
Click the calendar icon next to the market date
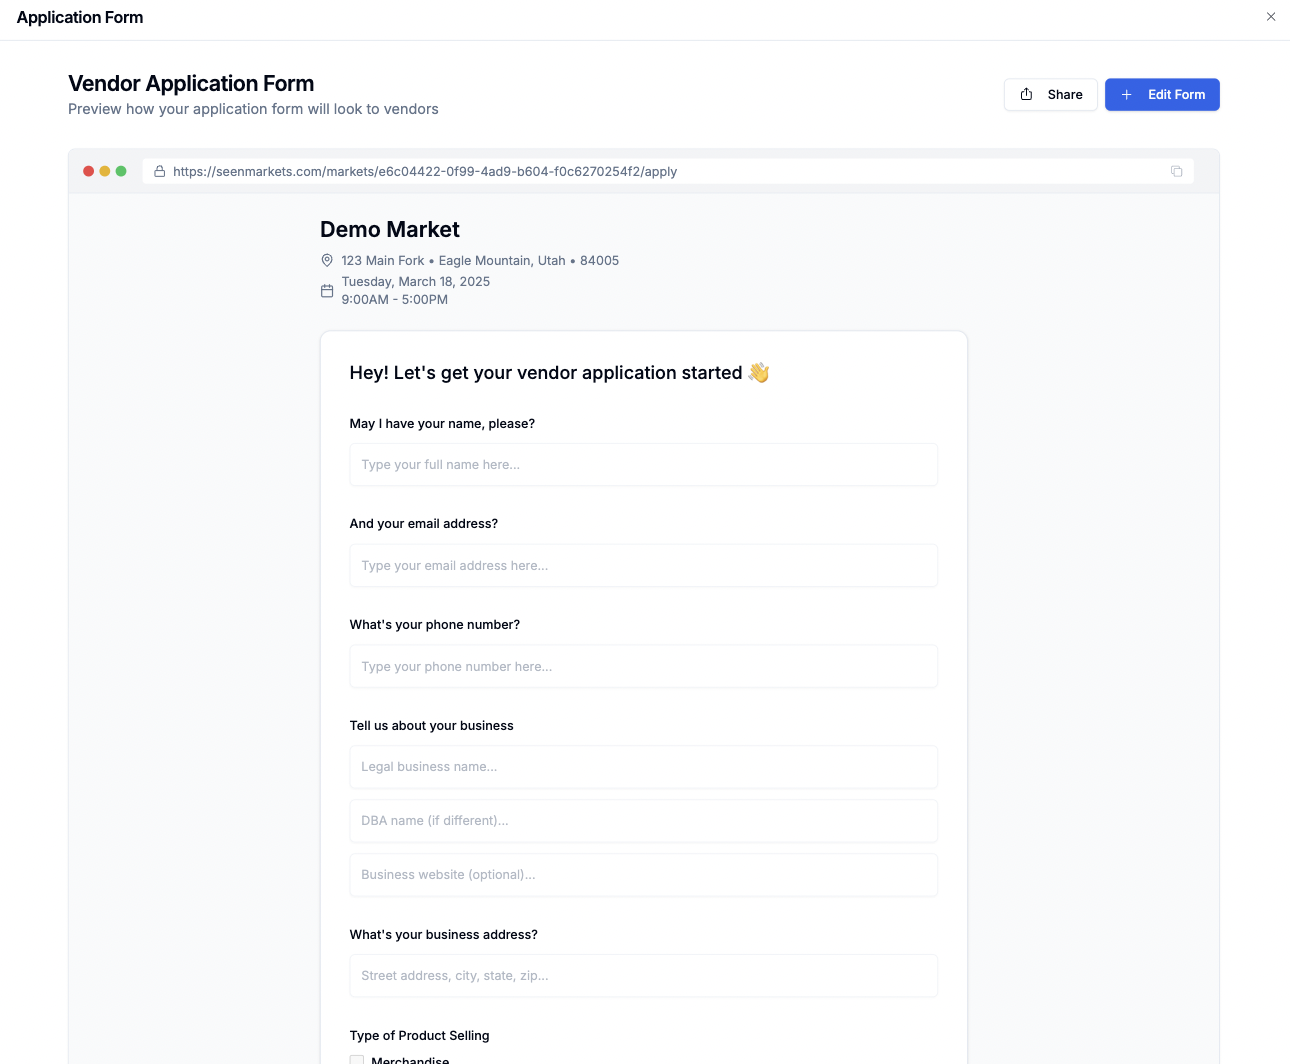pyautogui.click(x=327, y=290)
